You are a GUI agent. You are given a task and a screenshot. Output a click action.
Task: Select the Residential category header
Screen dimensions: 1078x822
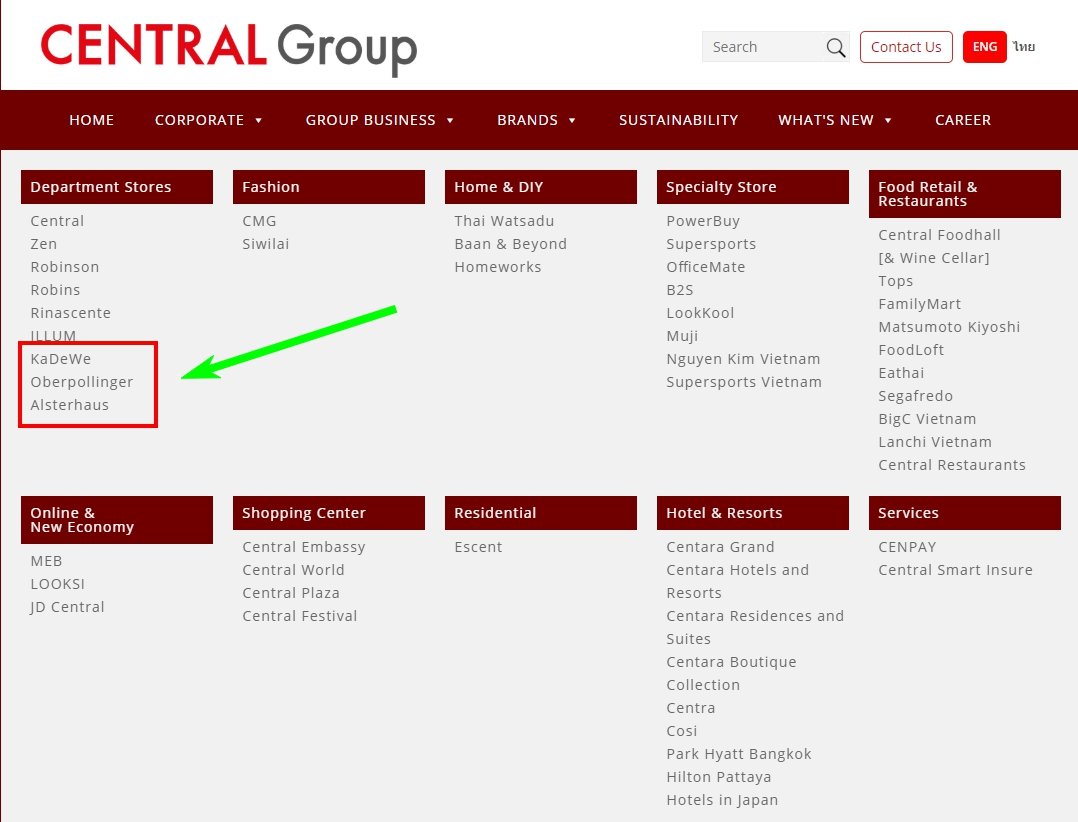(540, 513)
